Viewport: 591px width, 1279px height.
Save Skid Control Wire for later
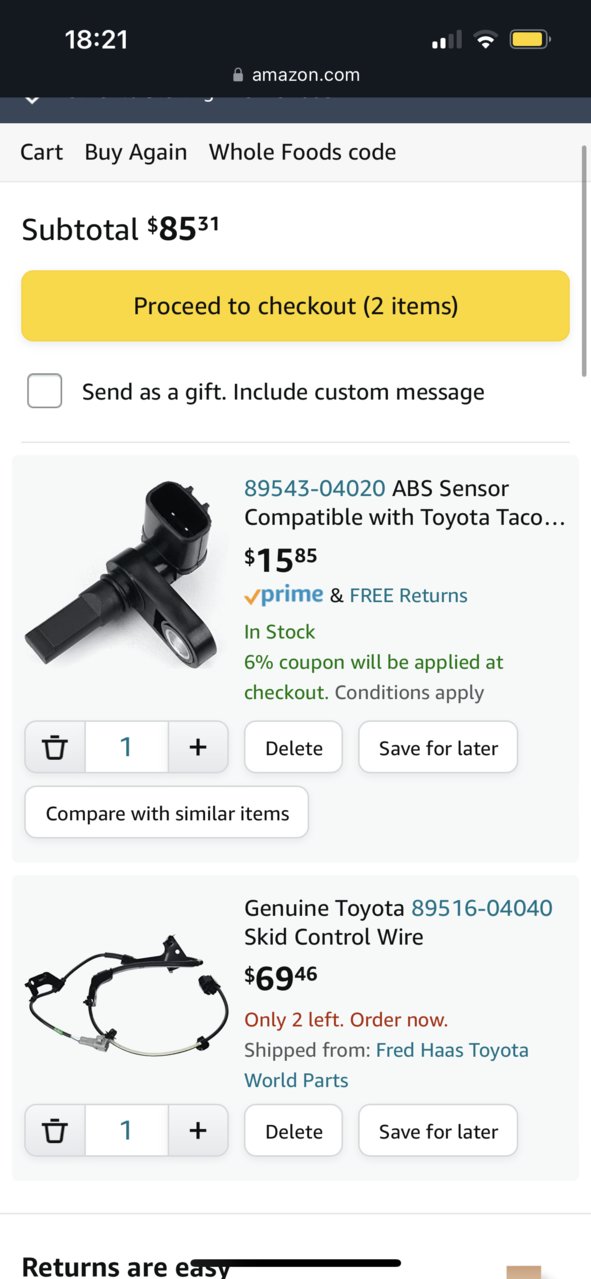tap(438, 1131)
